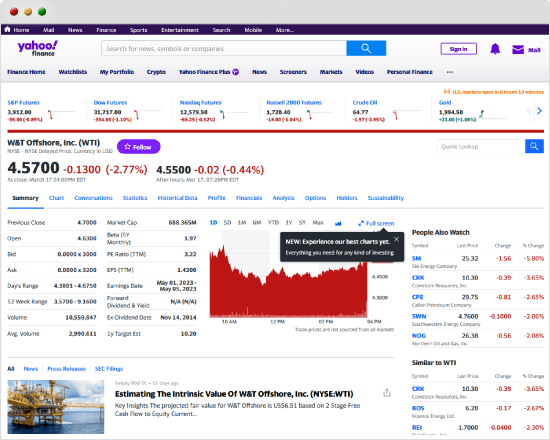The width and height of the screenshot is (550, 440).
Task: Open the Markets menu item
Action: [x=331, y=72]
